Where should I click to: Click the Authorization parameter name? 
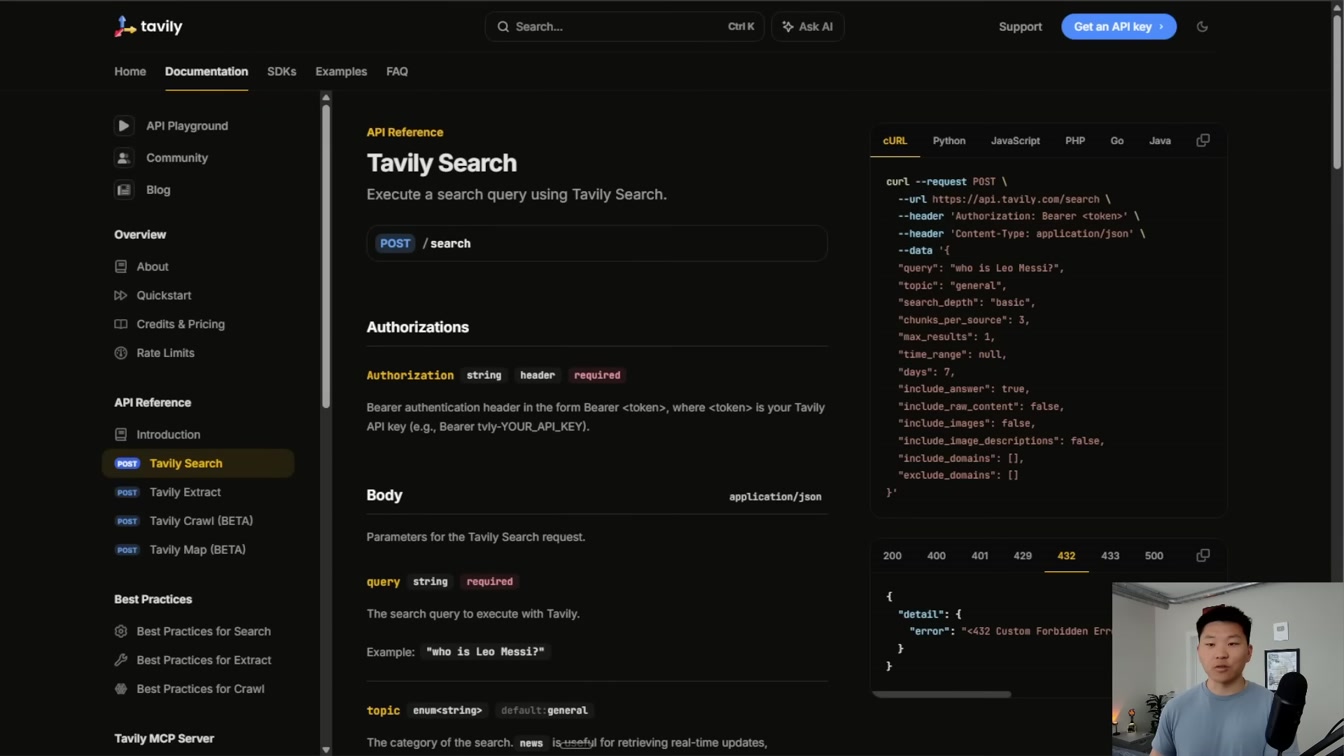[x=410, y=376]
